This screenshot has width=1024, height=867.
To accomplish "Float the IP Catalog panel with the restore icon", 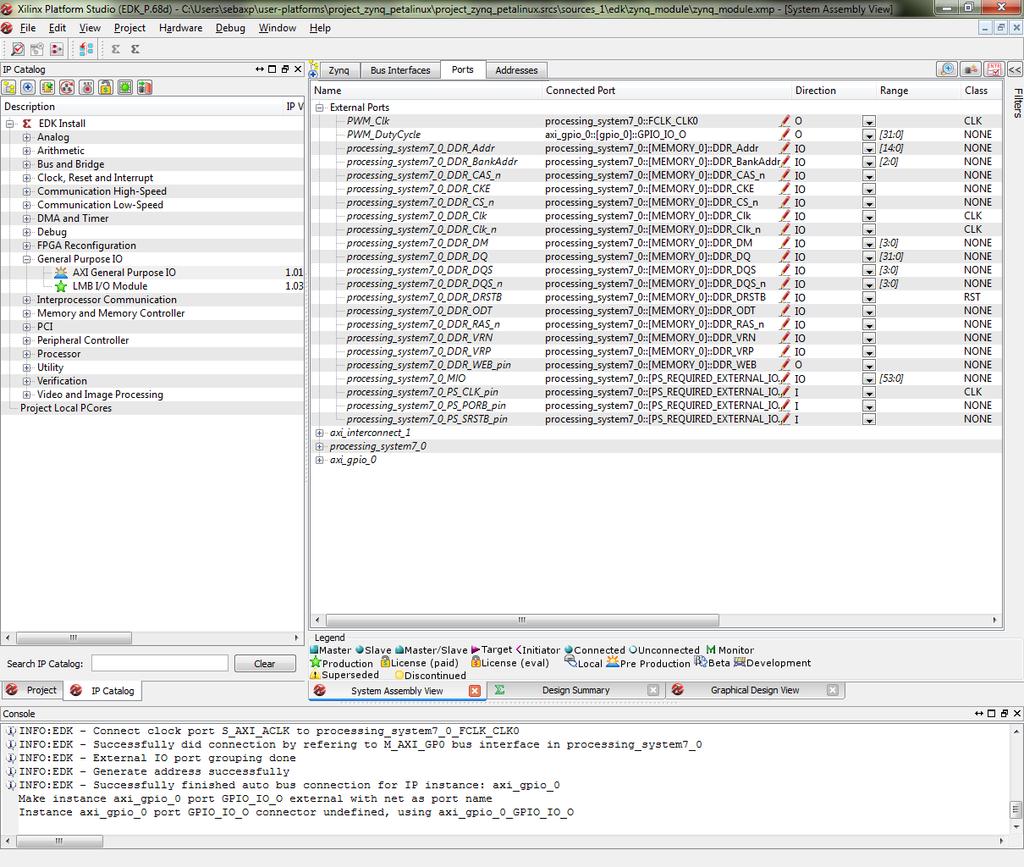I will 285,69.
